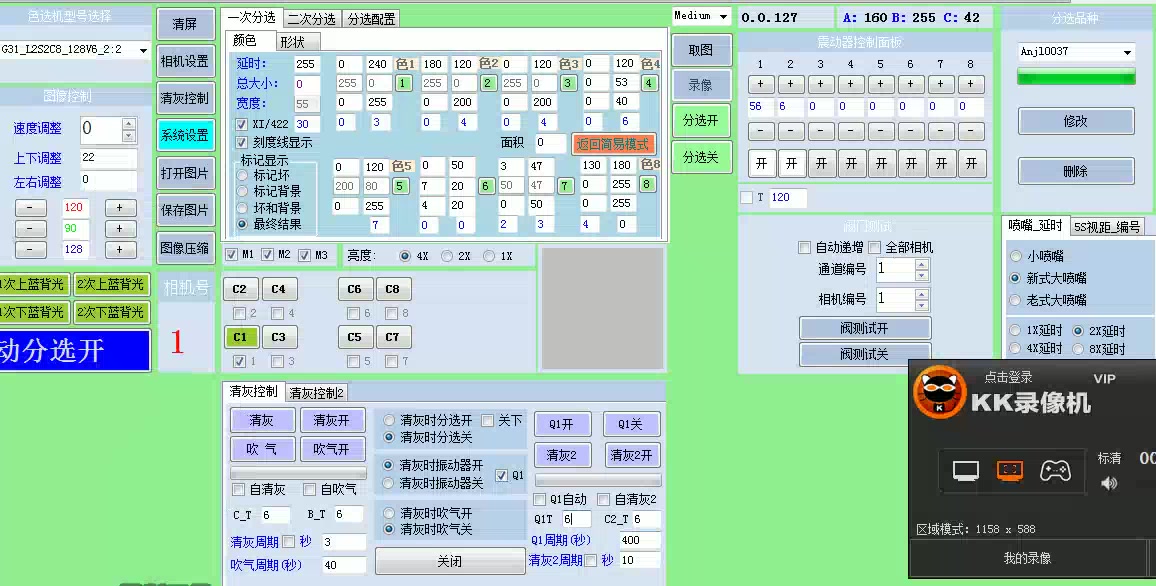Switch to the 形状 tab
The height and width of the screenshot is (586, 1156).
point(292,42)
